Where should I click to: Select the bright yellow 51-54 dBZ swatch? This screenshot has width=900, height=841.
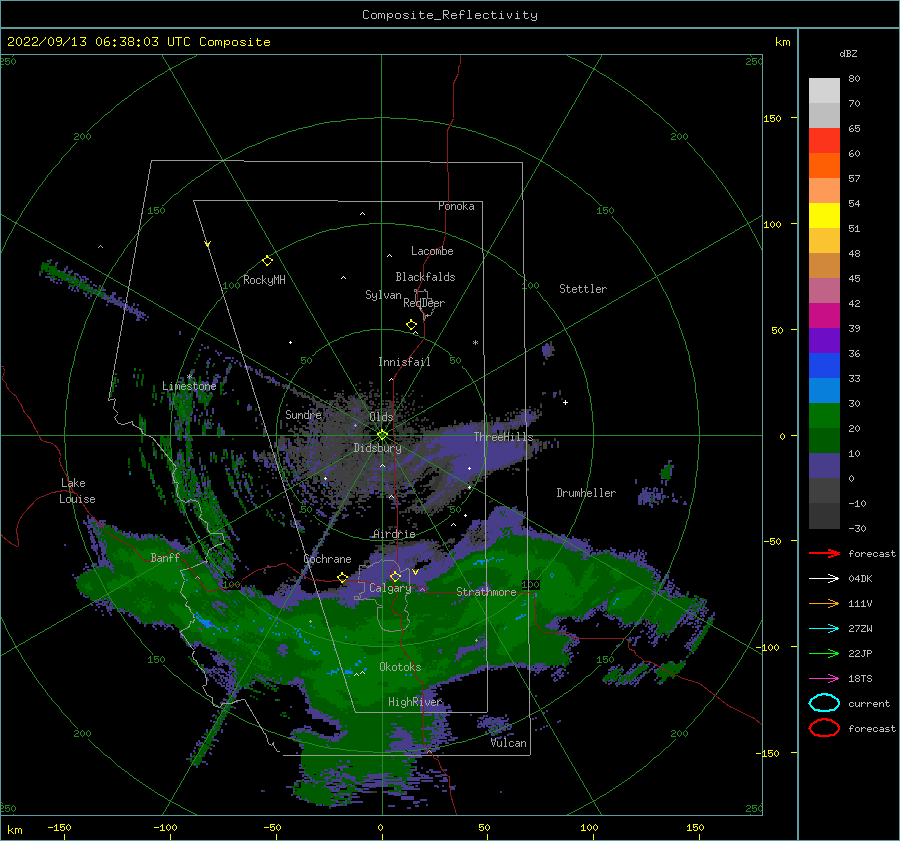point(824,216)
